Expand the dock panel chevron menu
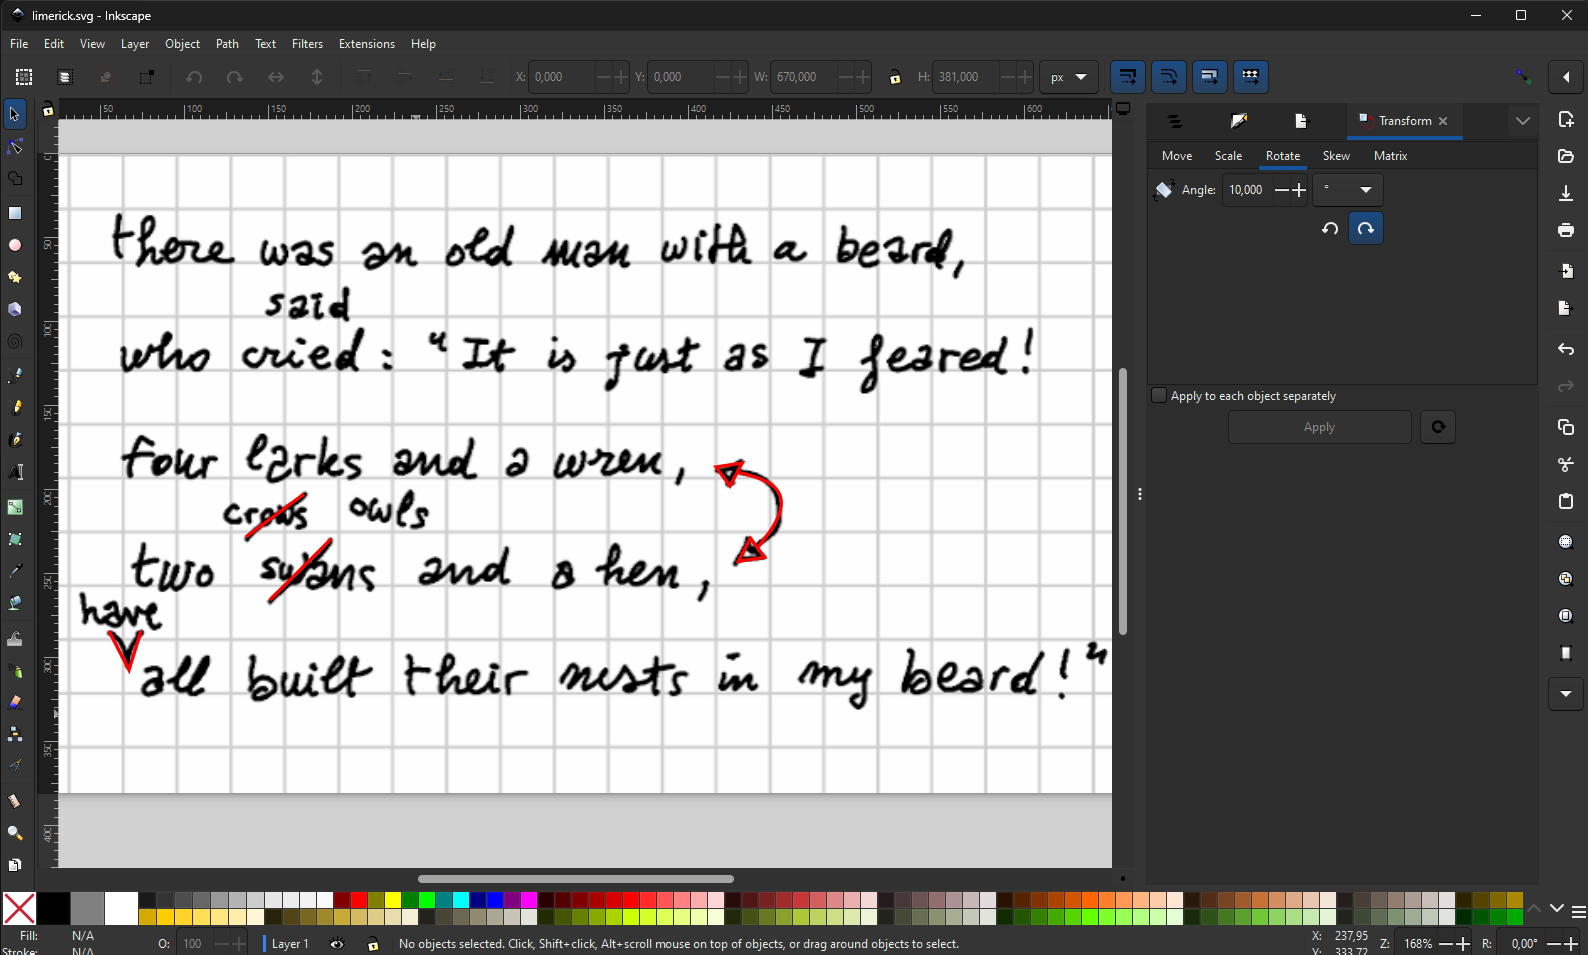1588x955 pixels. [1522, 121]
